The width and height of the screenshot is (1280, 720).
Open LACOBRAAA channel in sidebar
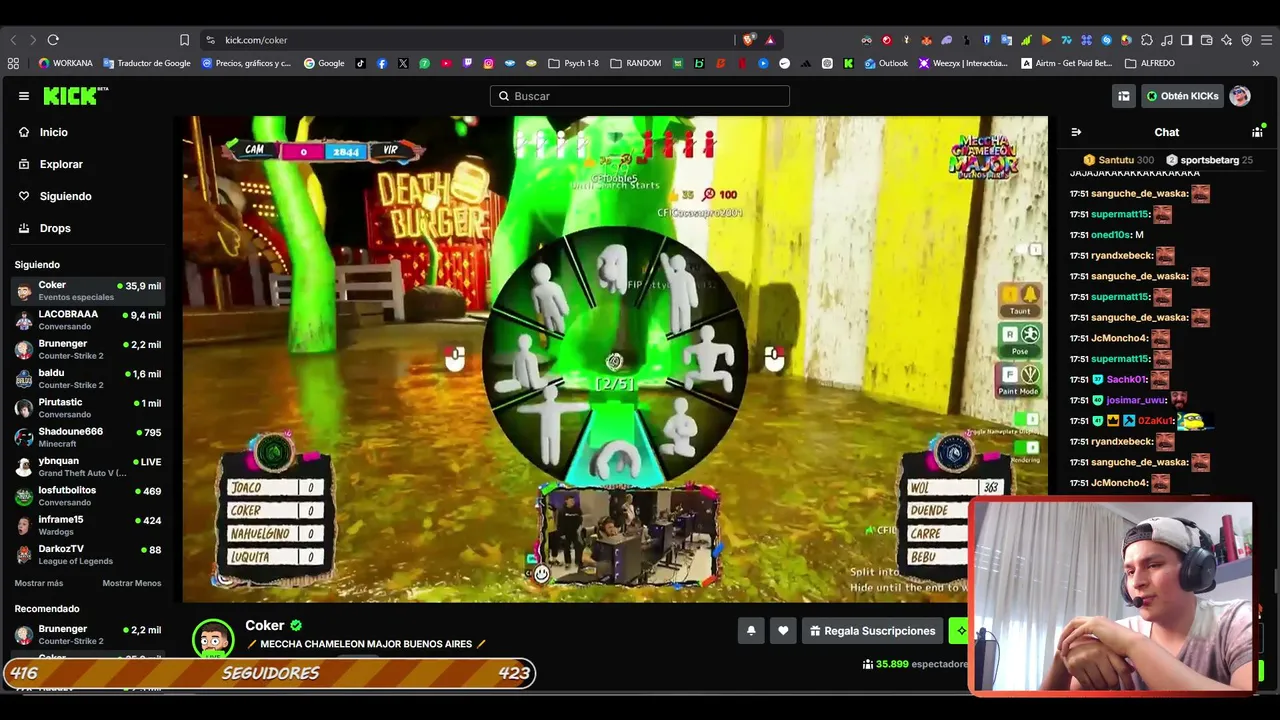pos(88,320)
